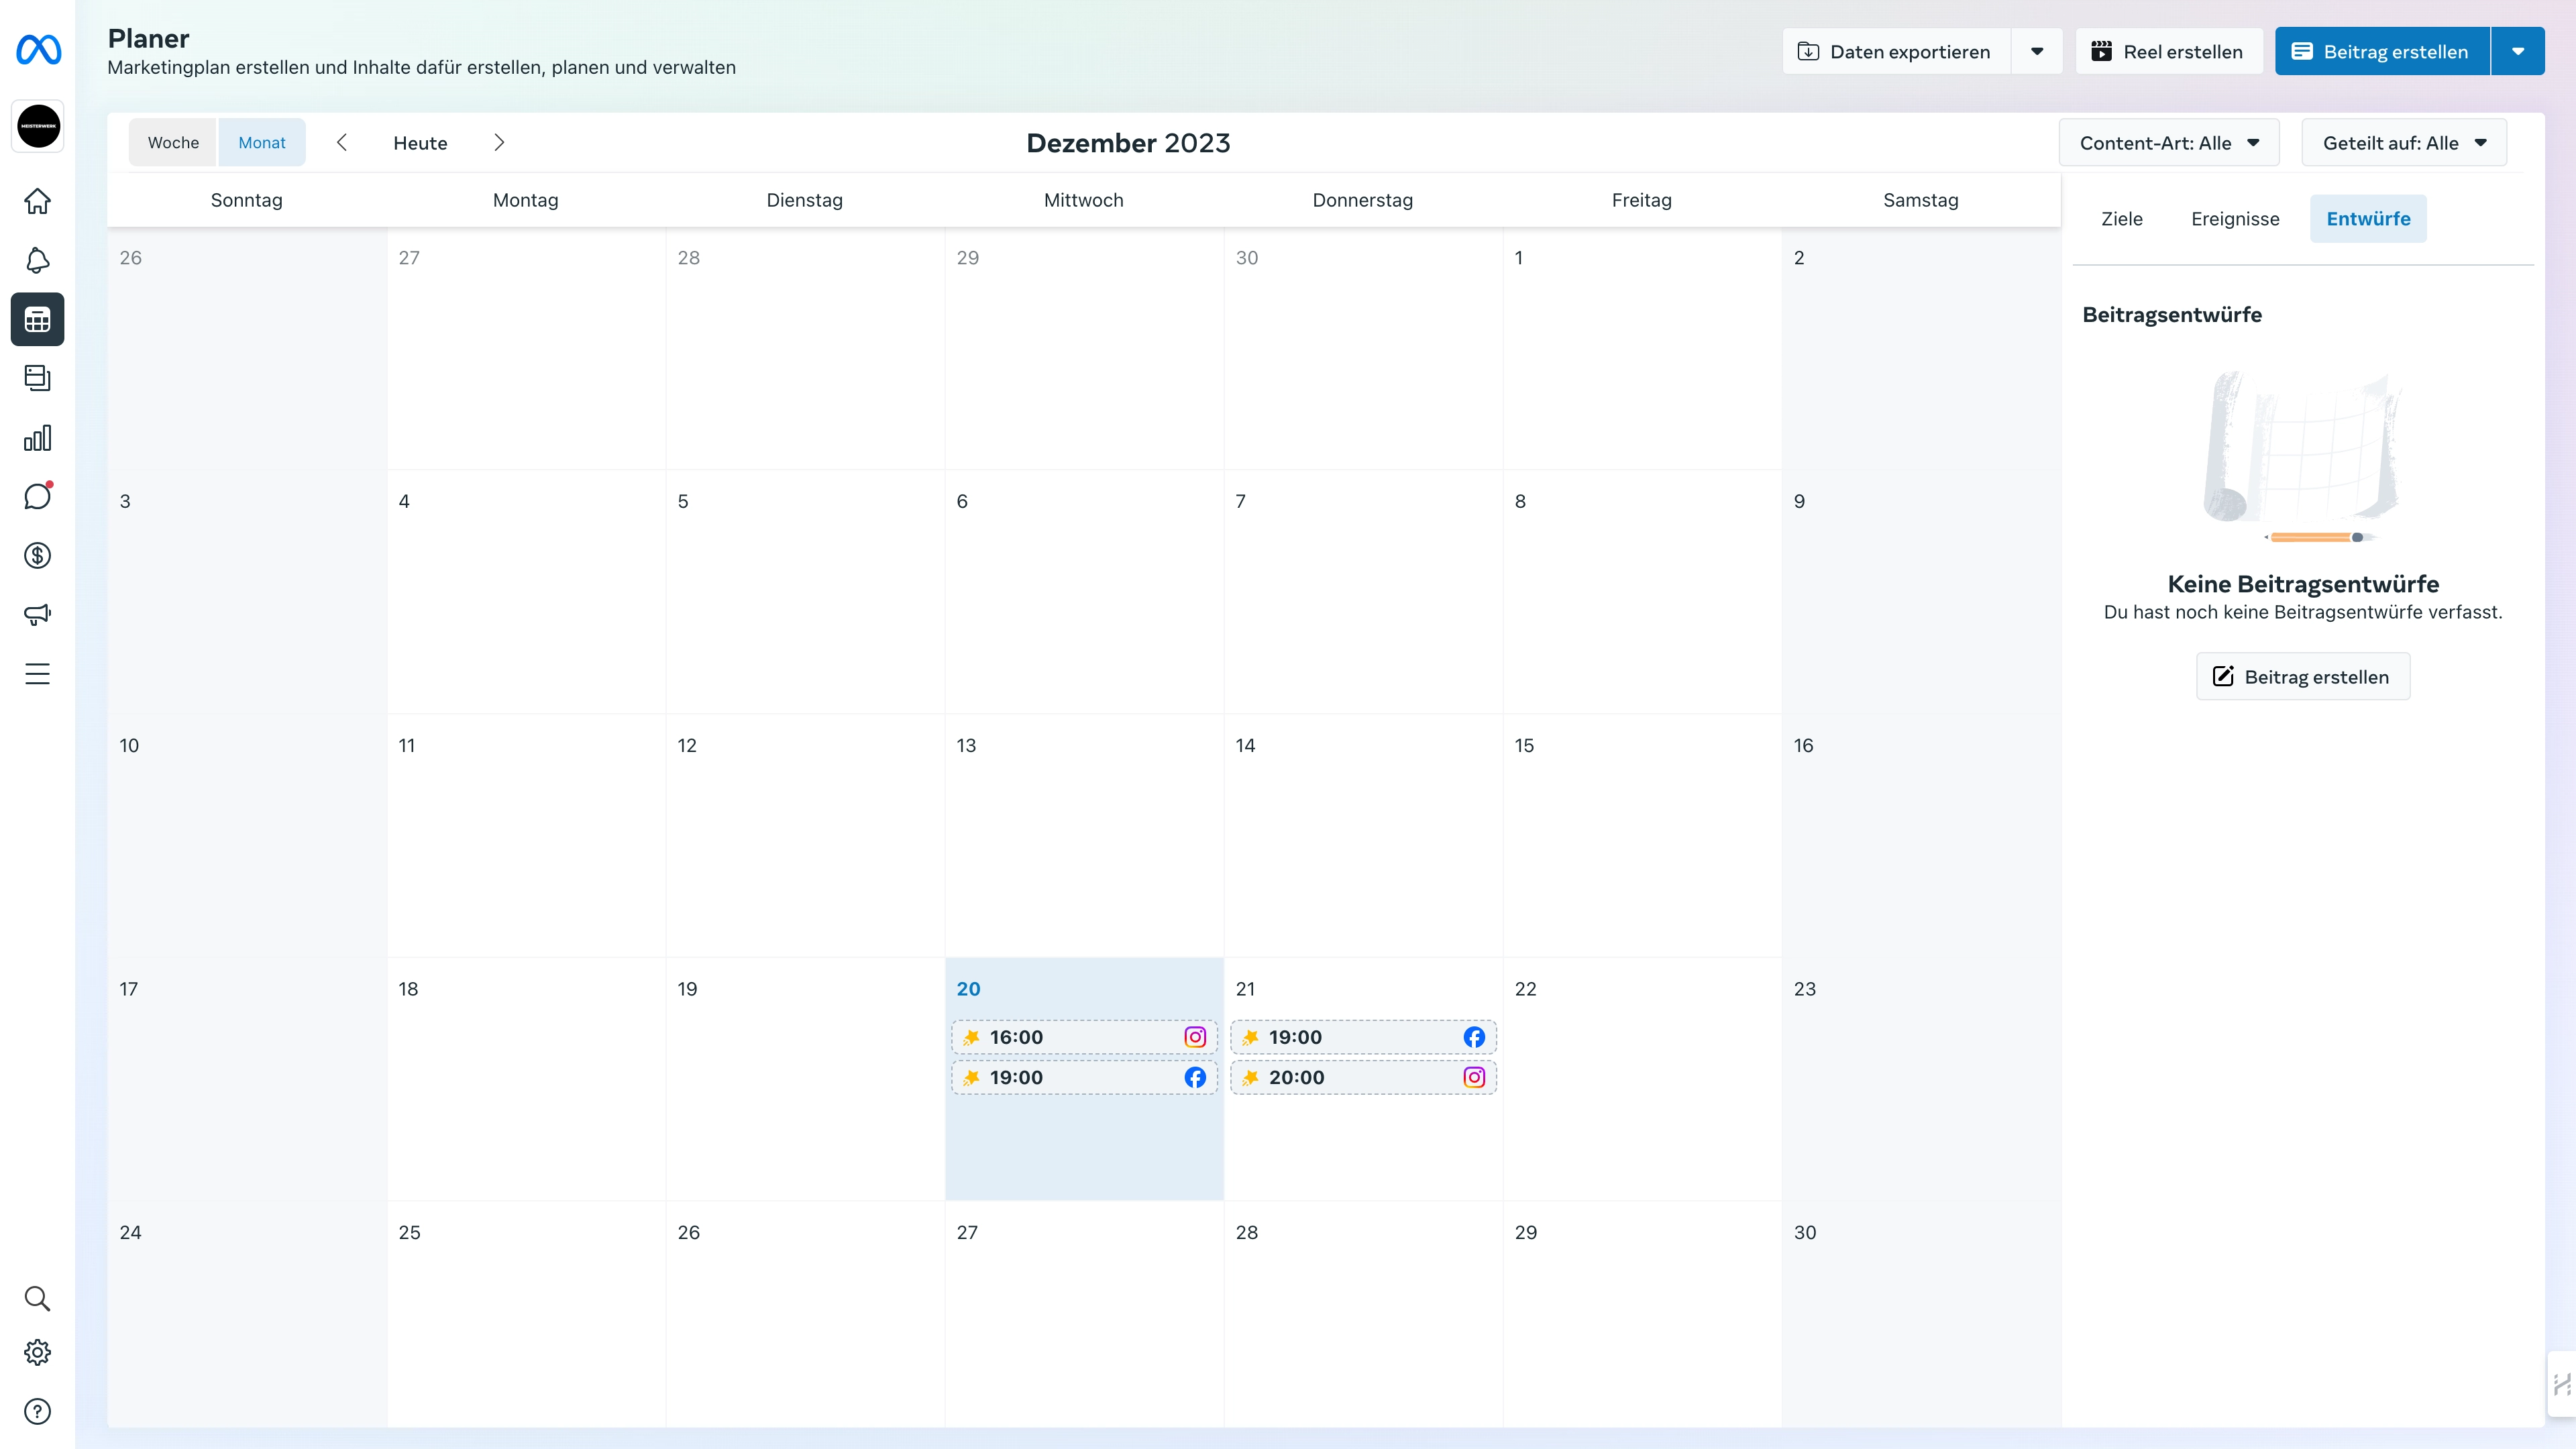2576x1449 pixels.
Task: Click Beitrag erstellen in drafts panel
Action: (2303, 676)
